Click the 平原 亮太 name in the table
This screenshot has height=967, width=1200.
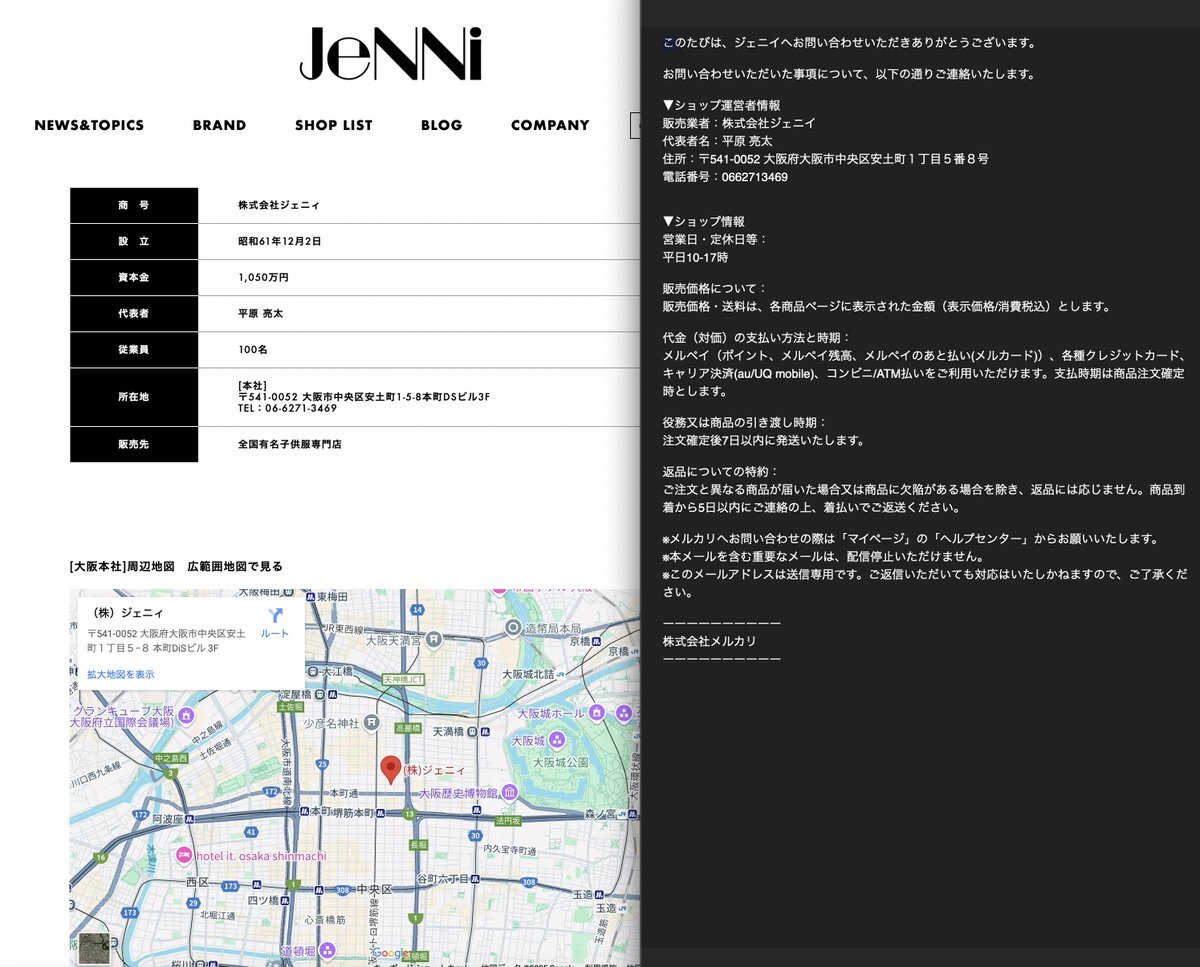tap(260, 313)
